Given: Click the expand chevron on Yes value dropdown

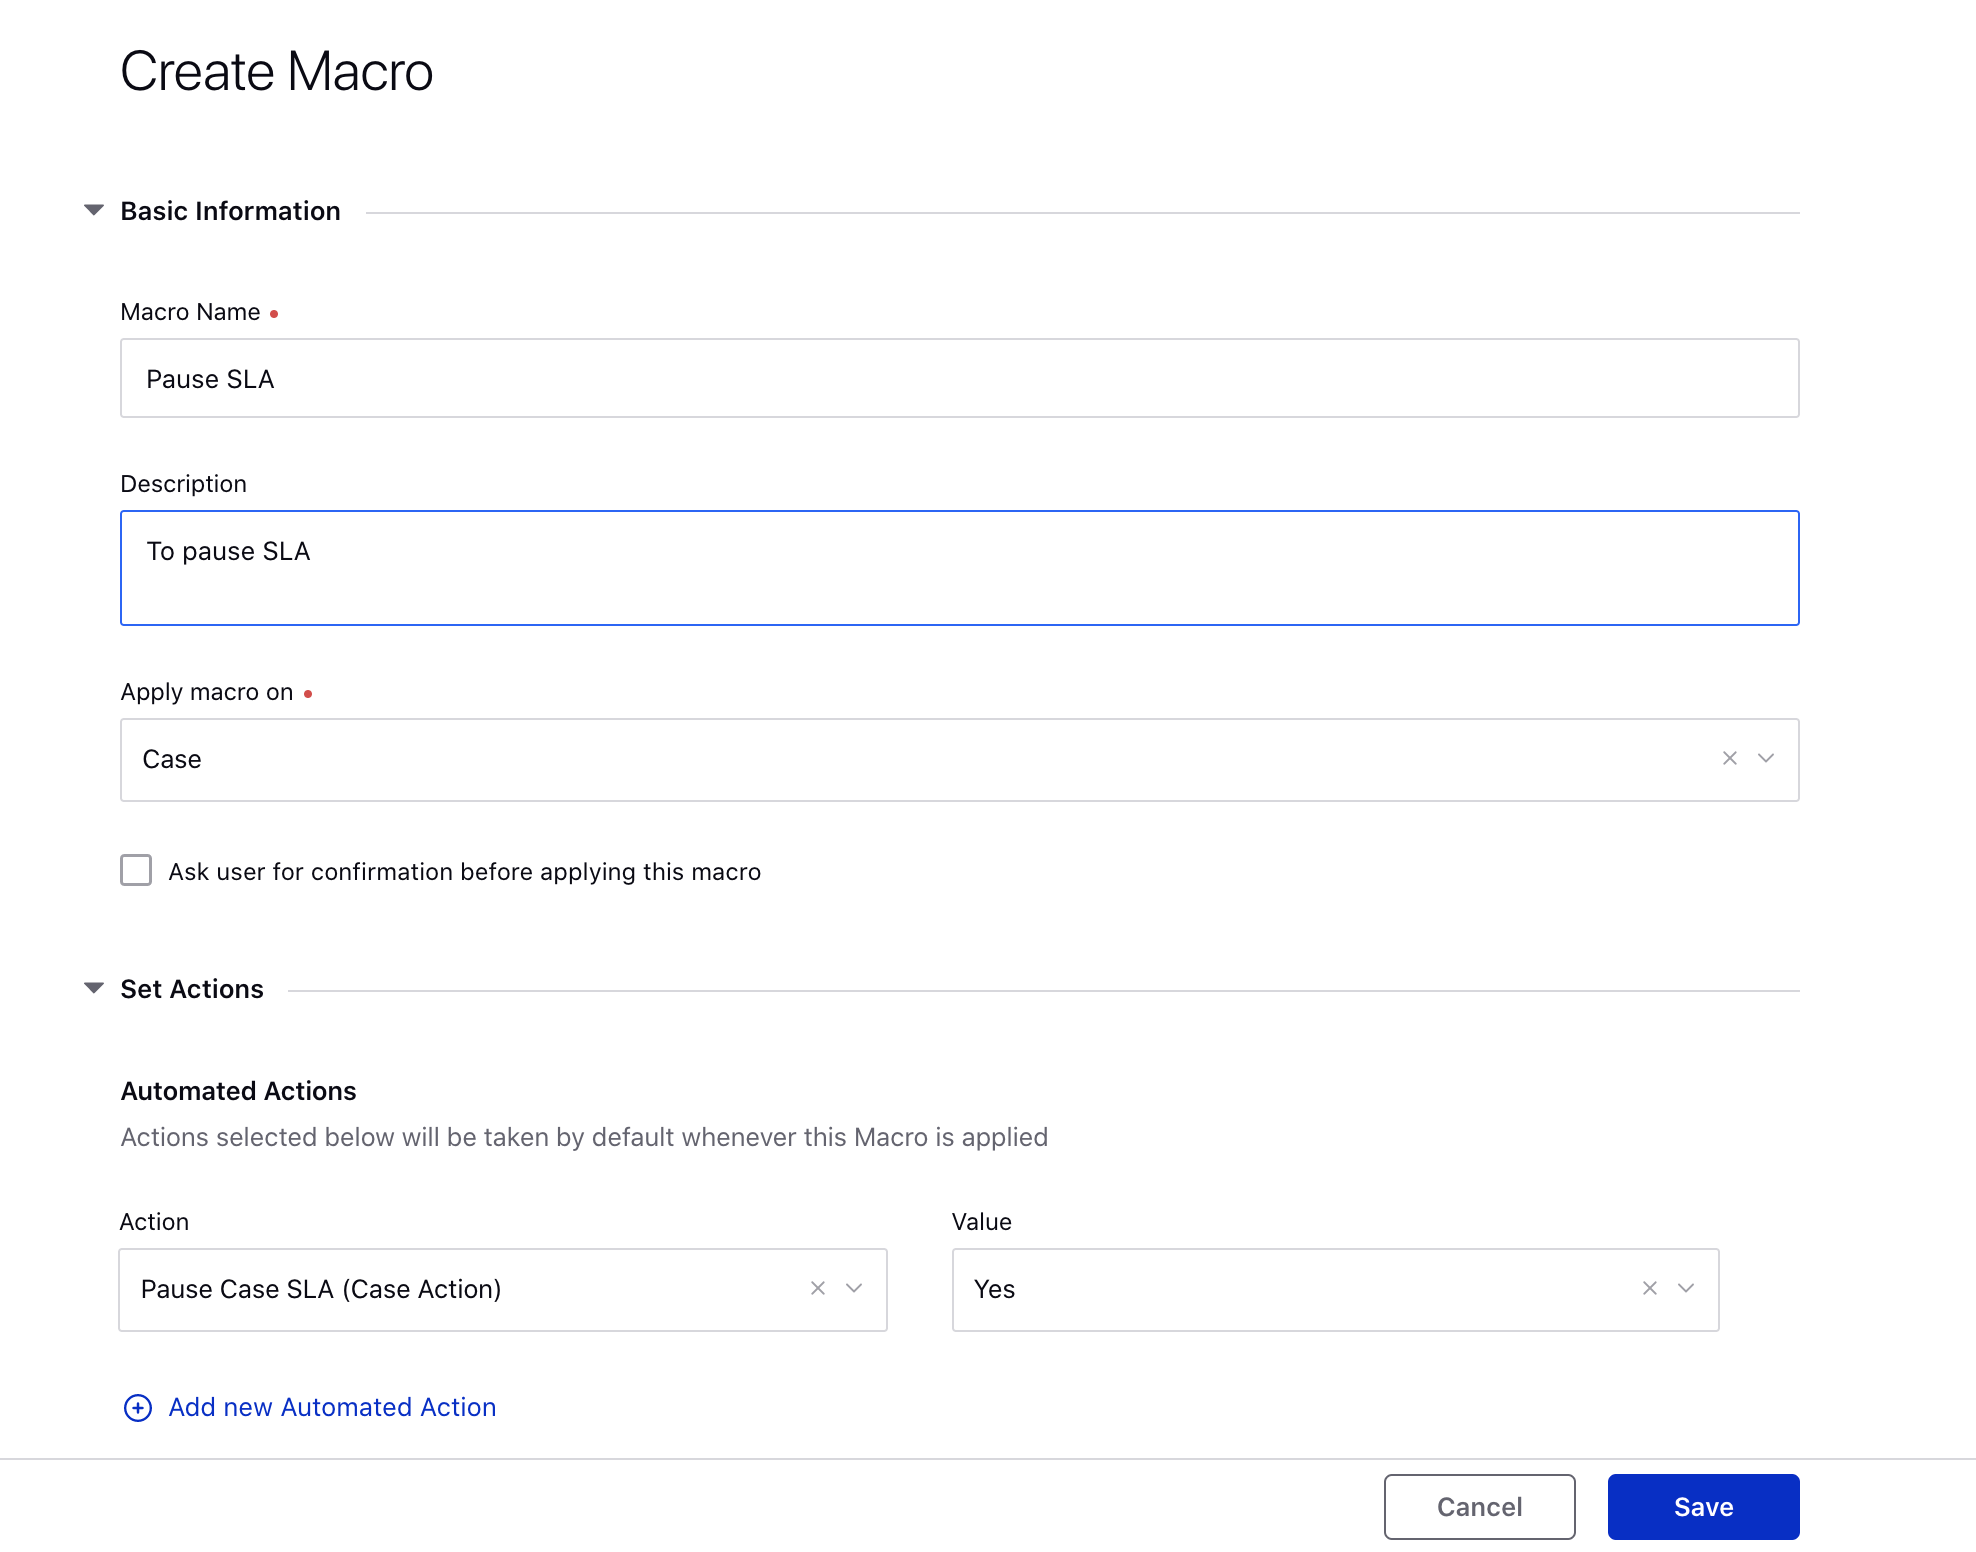Looking at the screenshot, I should [x=1686, y=1287].
